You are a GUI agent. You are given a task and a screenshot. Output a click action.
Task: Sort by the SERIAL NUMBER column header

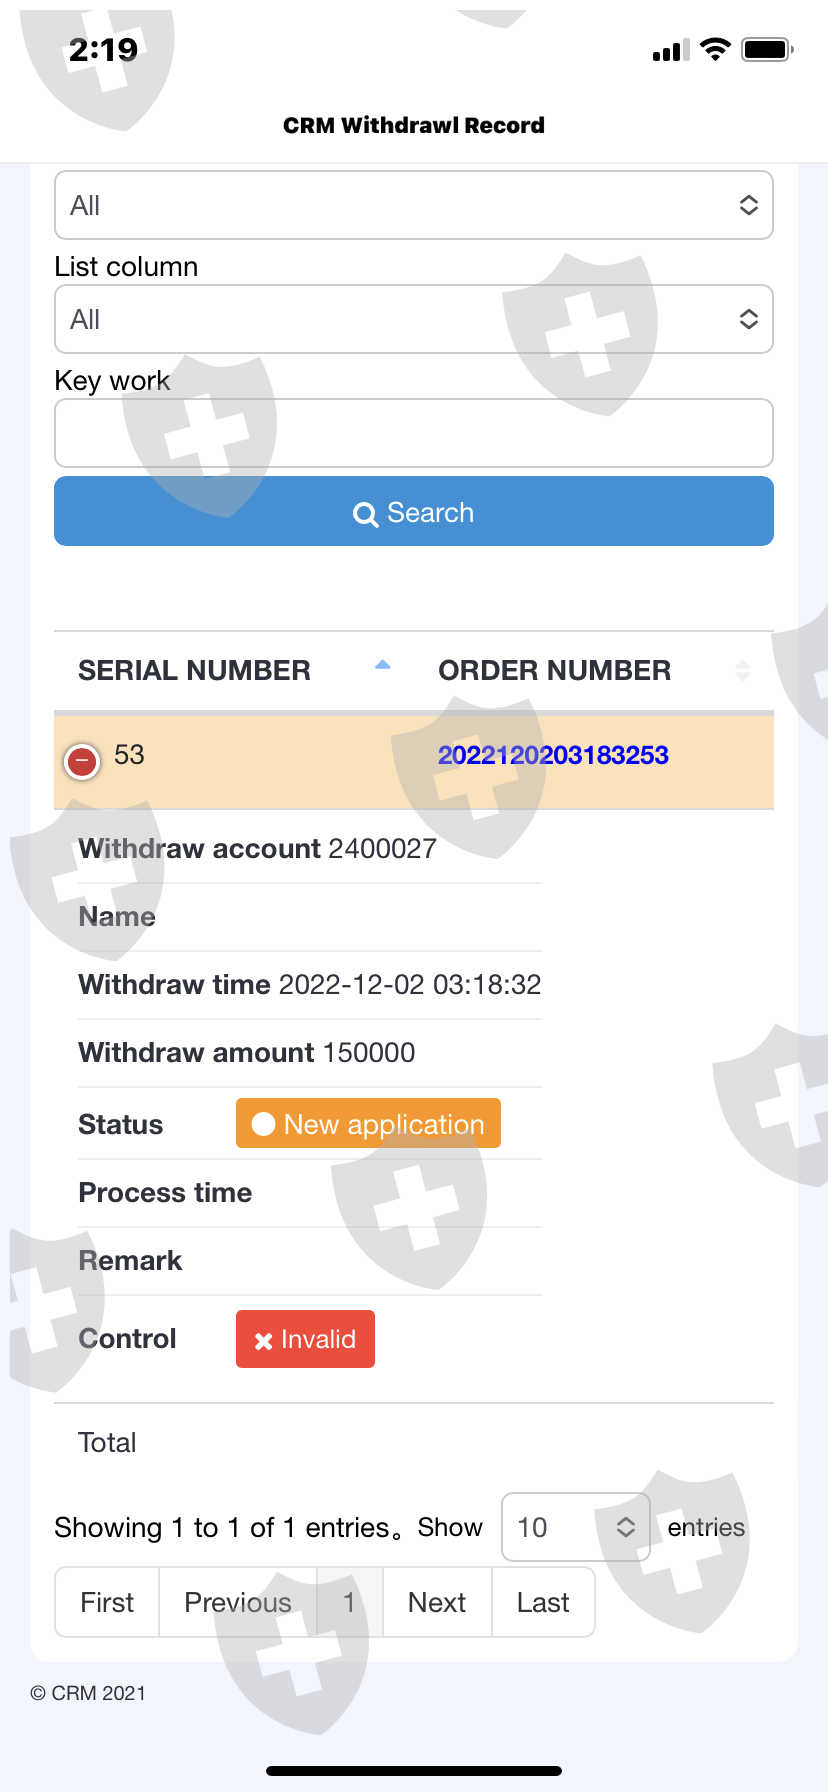(195, 670)
